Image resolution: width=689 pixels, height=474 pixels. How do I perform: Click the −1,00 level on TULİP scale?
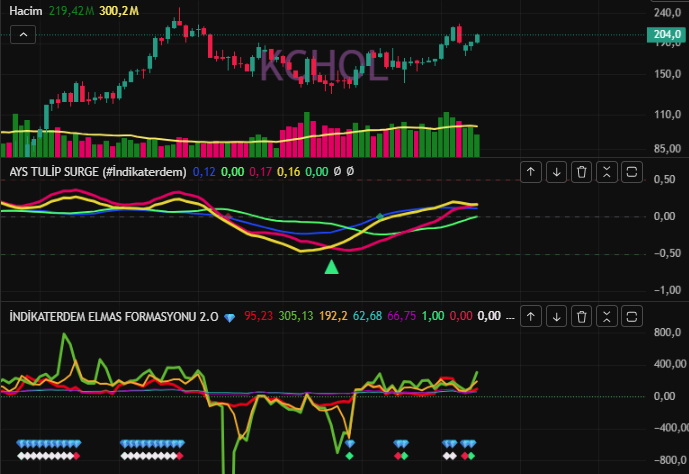pos(667,290)
